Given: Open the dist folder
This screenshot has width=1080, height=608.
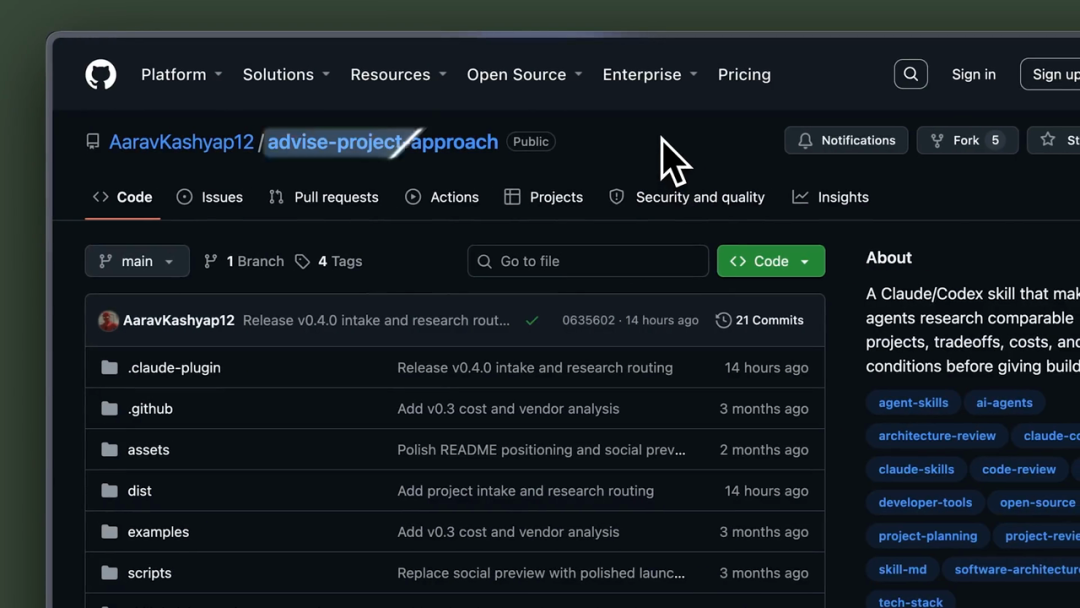Looking at the screenshot, I should tap(139, 491).
